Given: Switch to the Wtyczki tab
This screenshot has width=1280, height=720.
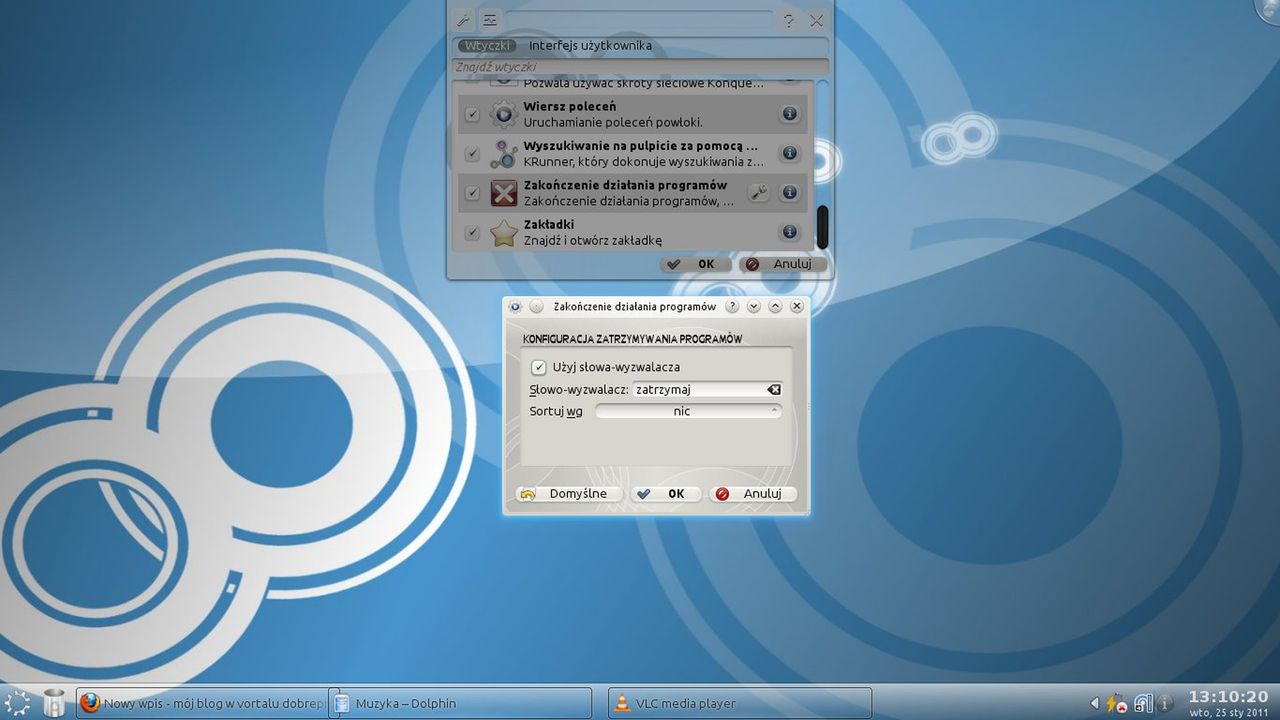Looking at the screenshot, I should click(489, 45).
